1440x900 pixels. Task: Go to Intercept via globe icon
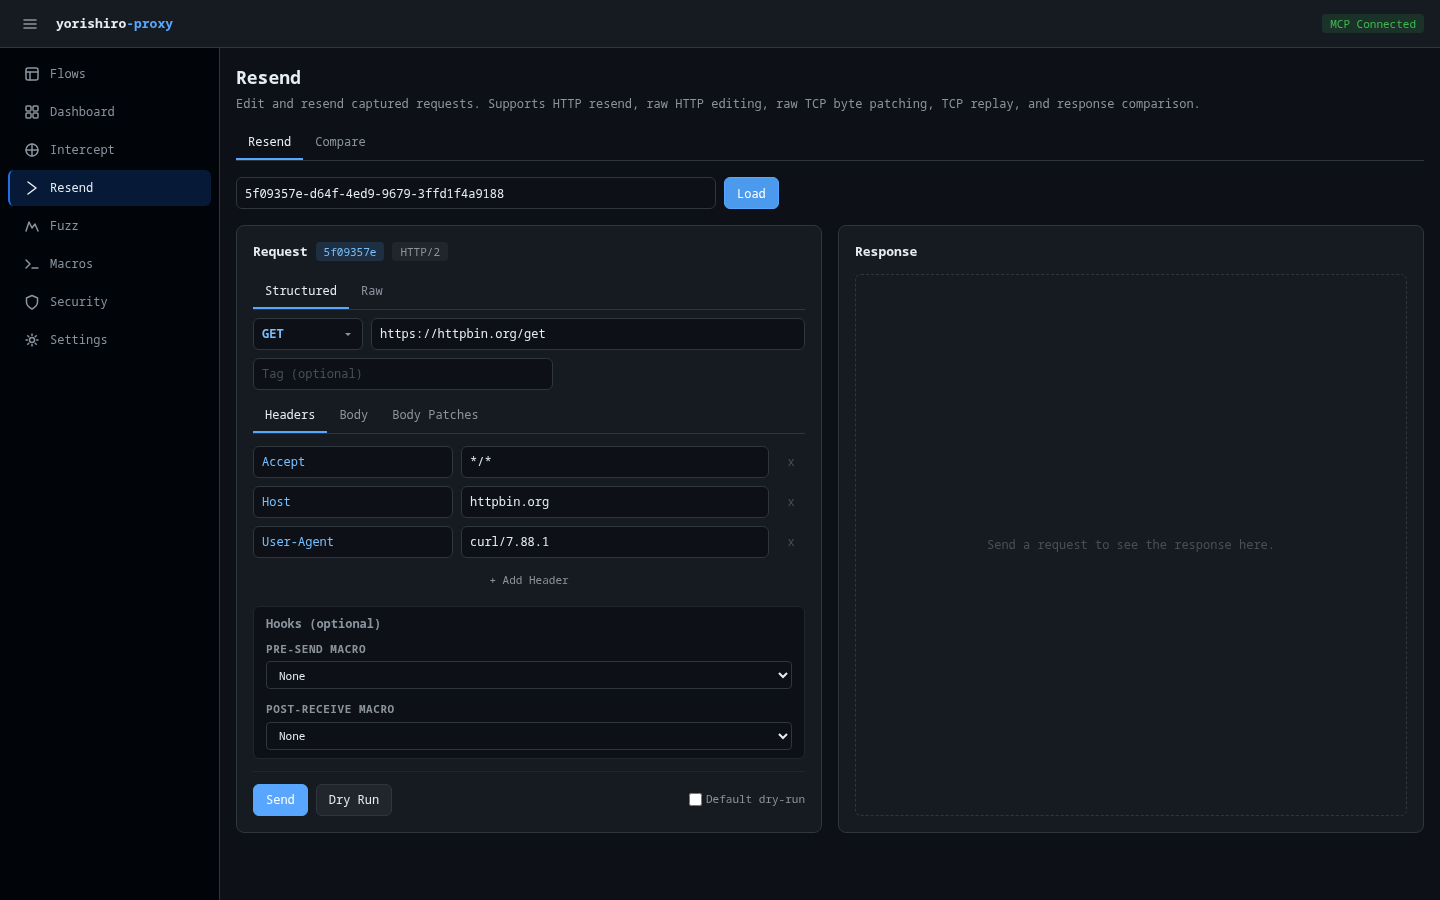click(x=32, y=150)
